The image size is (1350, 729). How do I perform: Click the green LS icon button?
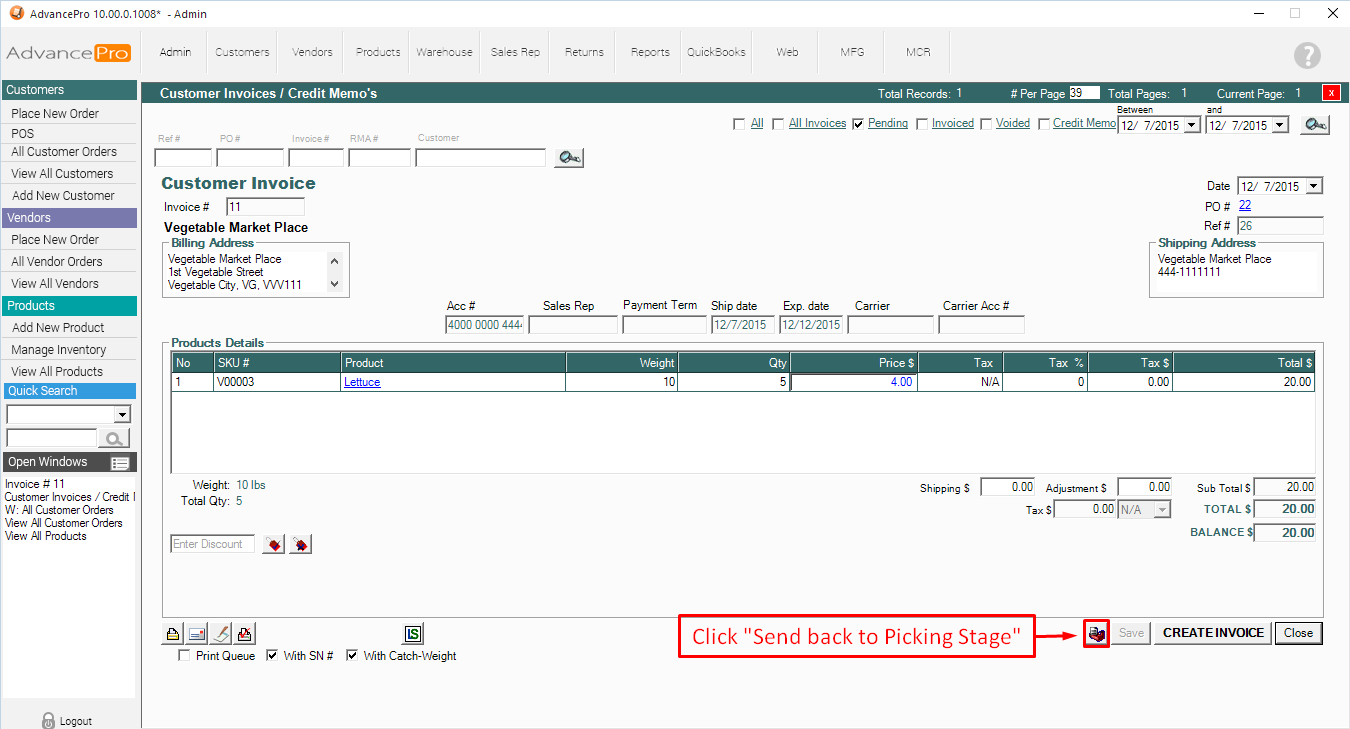pyautogui.click(x=414, y=633)
